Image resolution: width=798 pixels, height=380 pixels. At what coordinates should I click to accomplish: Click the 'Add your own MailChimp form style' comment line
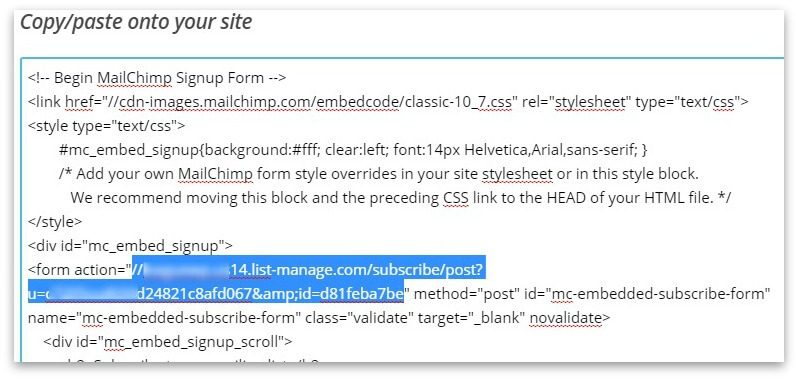point(379,174)
